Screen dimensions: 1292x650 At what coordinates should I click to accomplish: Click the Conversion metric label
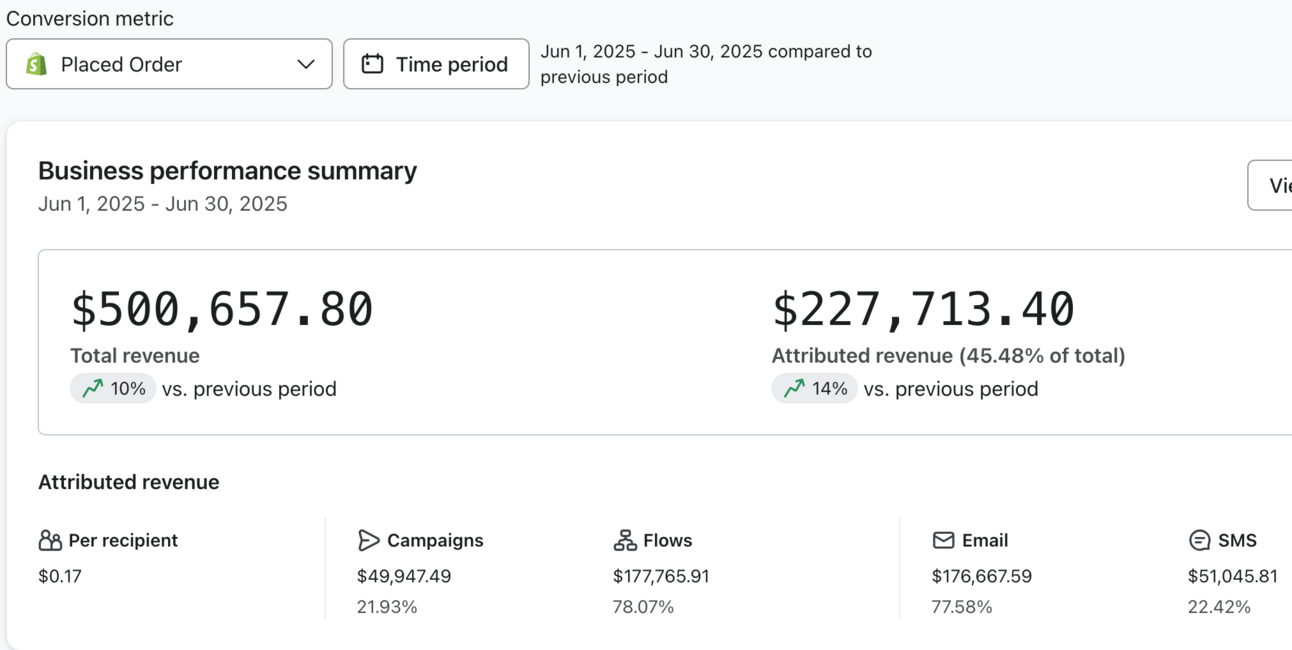coord(90,19)
